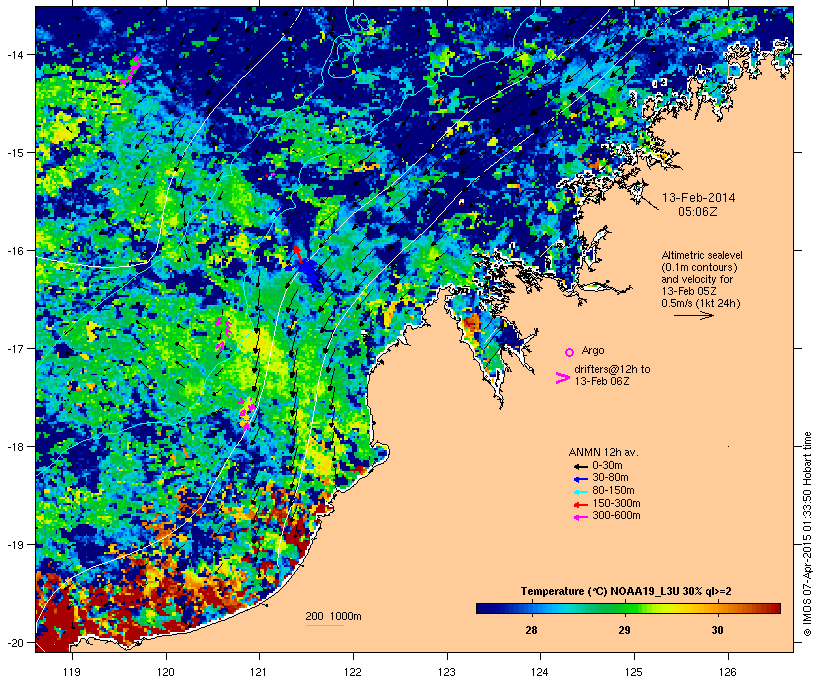This screenshot has height=680, width=820.
Task: Click the IMOS copyright timestamp text
Action: (x=807, y=534)
